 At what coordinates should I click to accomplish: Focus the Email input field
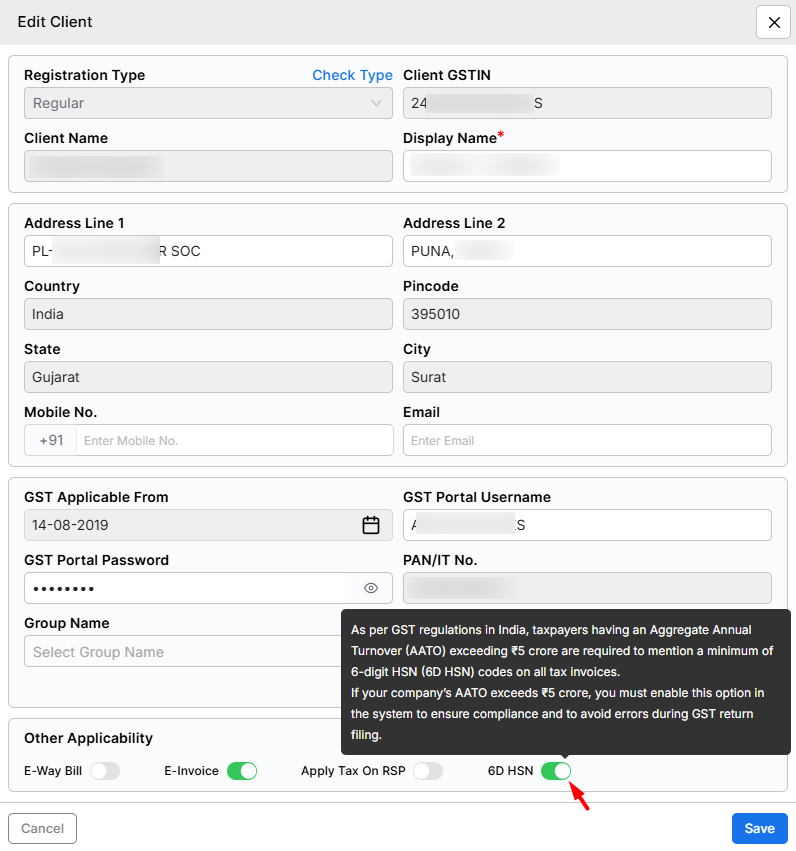tap(587, 440)
